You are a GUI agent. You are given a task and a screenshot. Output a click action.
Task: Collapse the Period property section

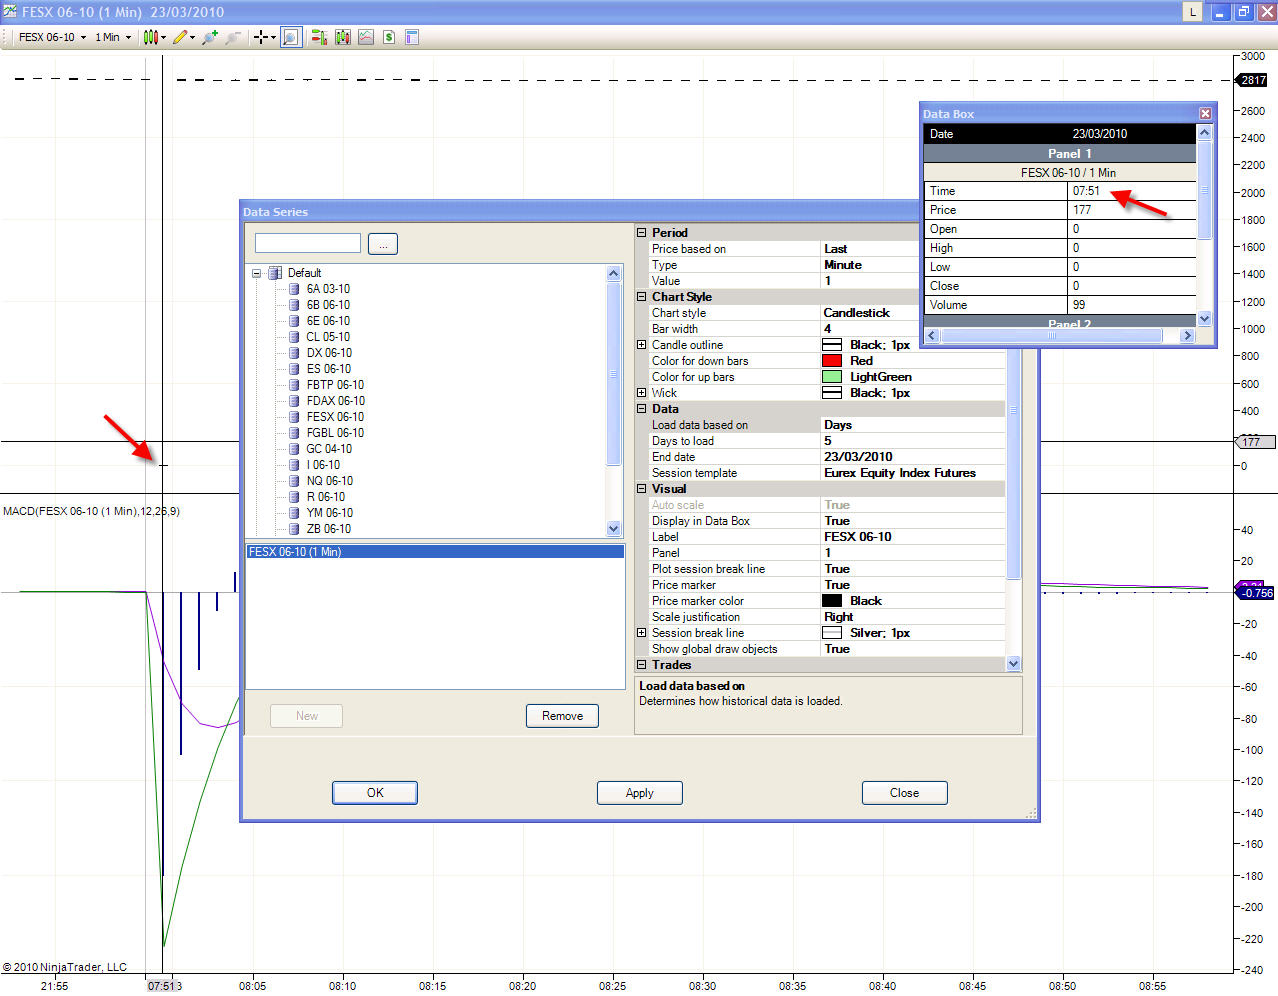pos(642,233)
